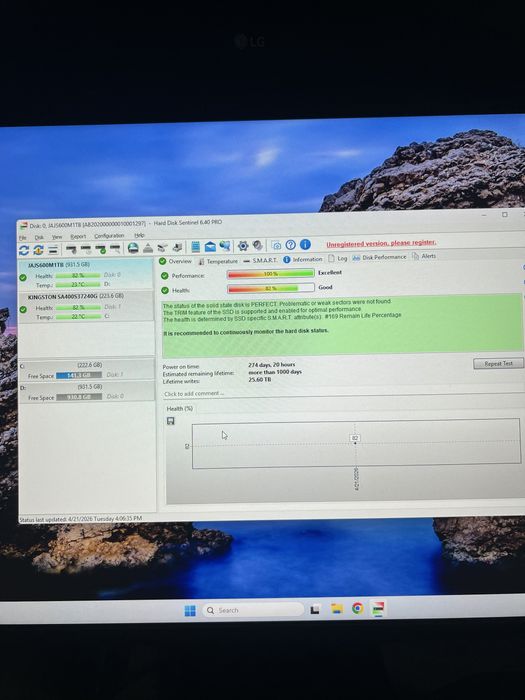
Task: Click the refresh icon with orange warning badge
Action: tap(38, 250)
